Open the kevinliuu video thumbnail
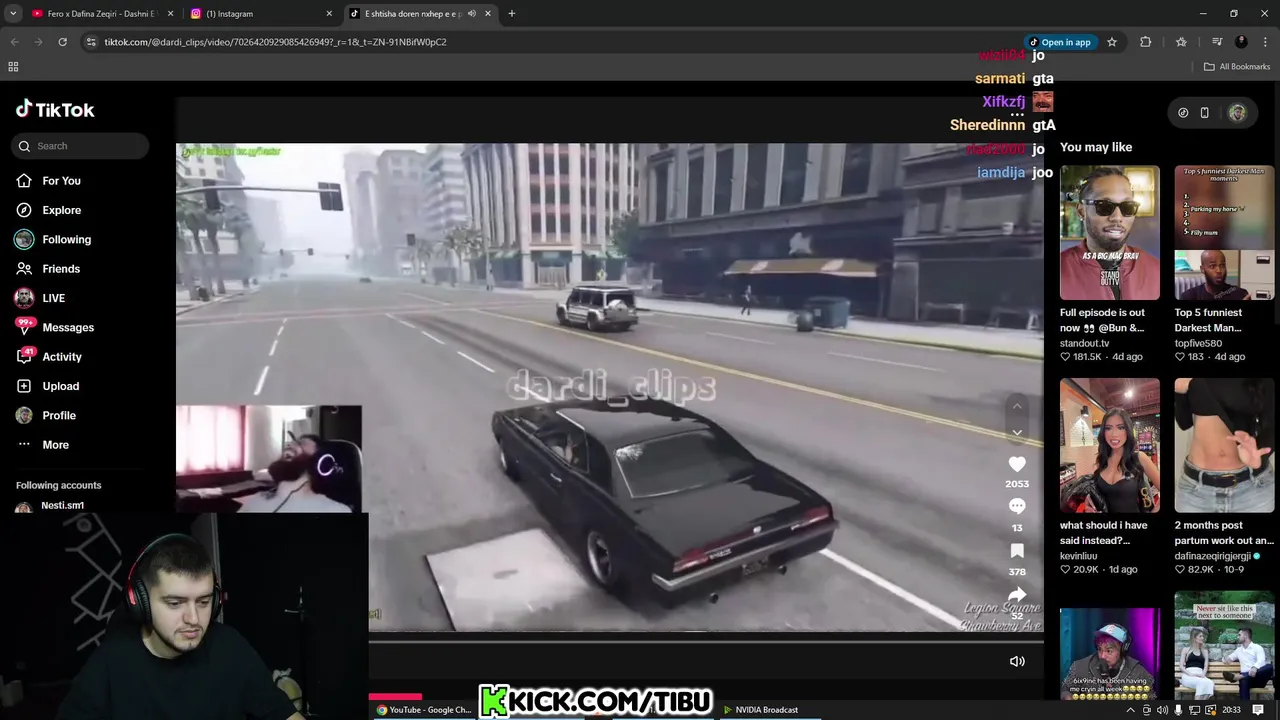 (1110, 445)
